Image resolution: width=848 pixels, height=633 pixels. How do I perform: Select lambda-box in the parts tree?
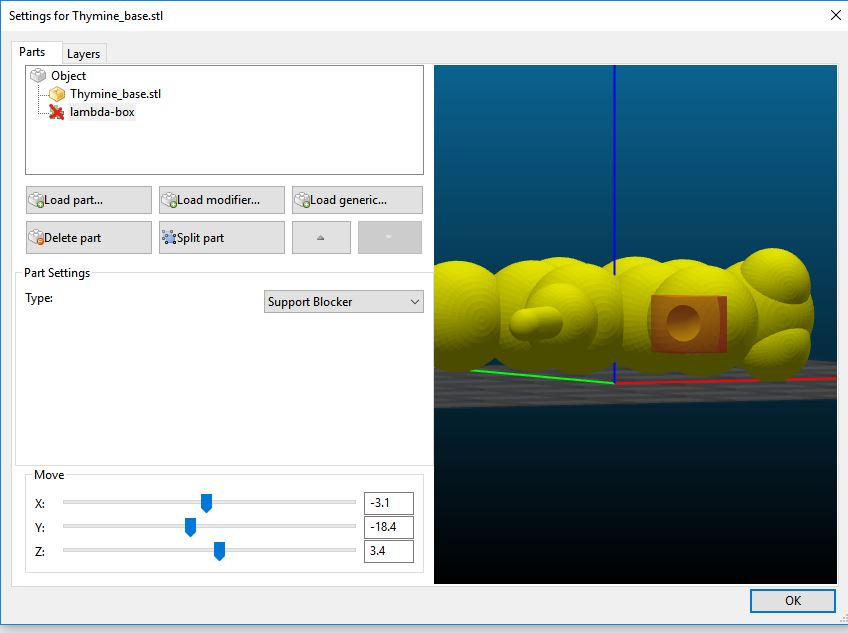[x=102, y=112]
